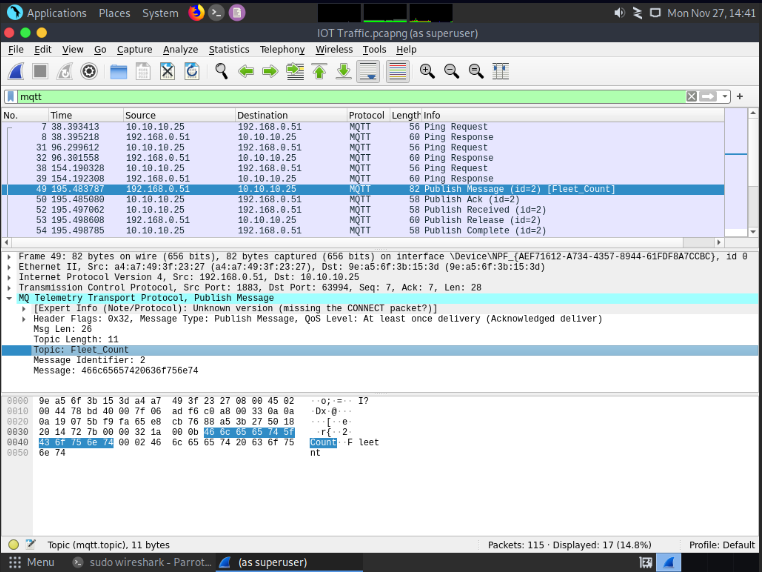
Task: Open the expert information status bar icon
Action: click(x=14, y=545)
